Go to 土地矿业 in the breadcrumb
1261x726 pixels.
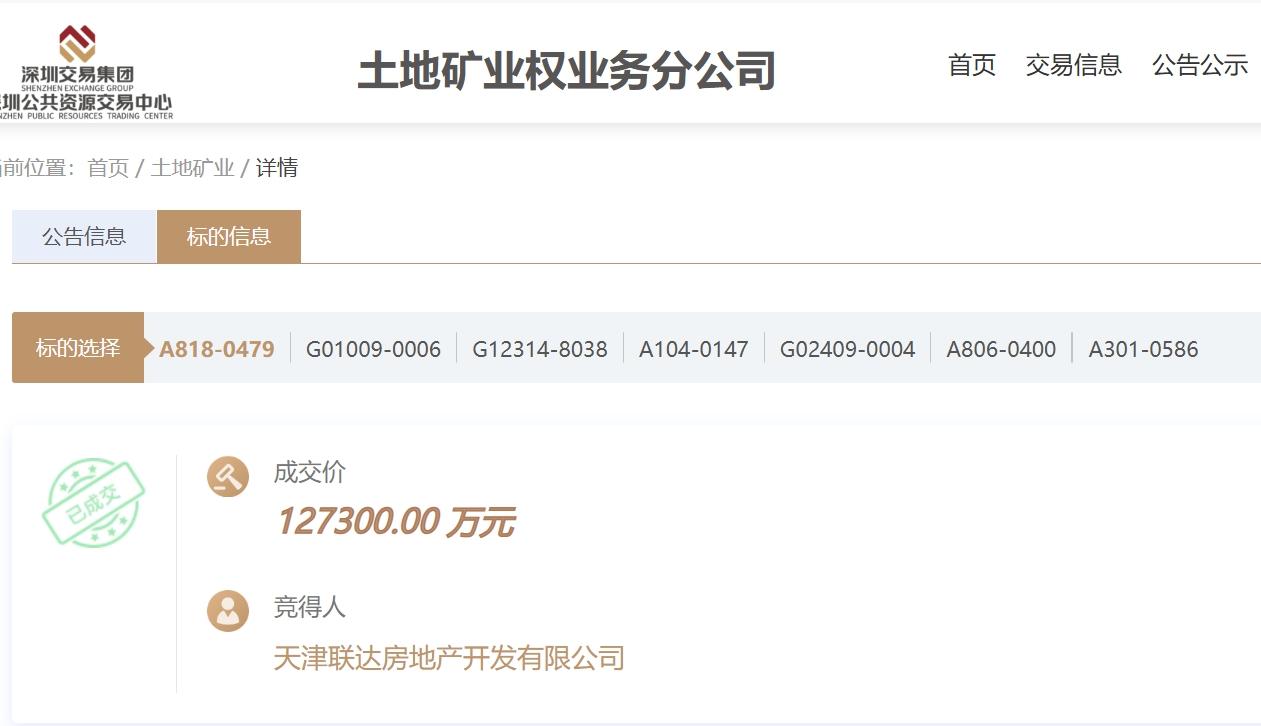coord(192,168)
